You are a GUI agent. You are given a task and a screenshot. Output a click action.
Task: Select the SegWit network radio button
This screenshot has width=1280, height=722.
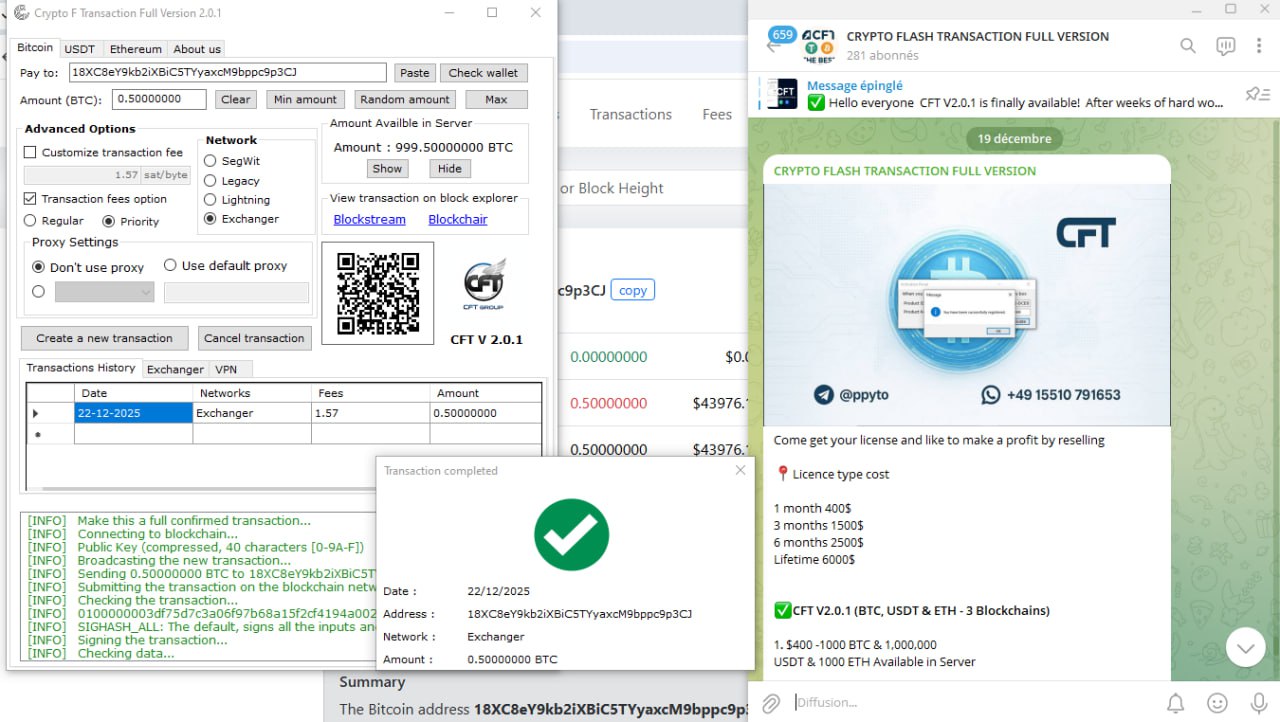(210, 161)
